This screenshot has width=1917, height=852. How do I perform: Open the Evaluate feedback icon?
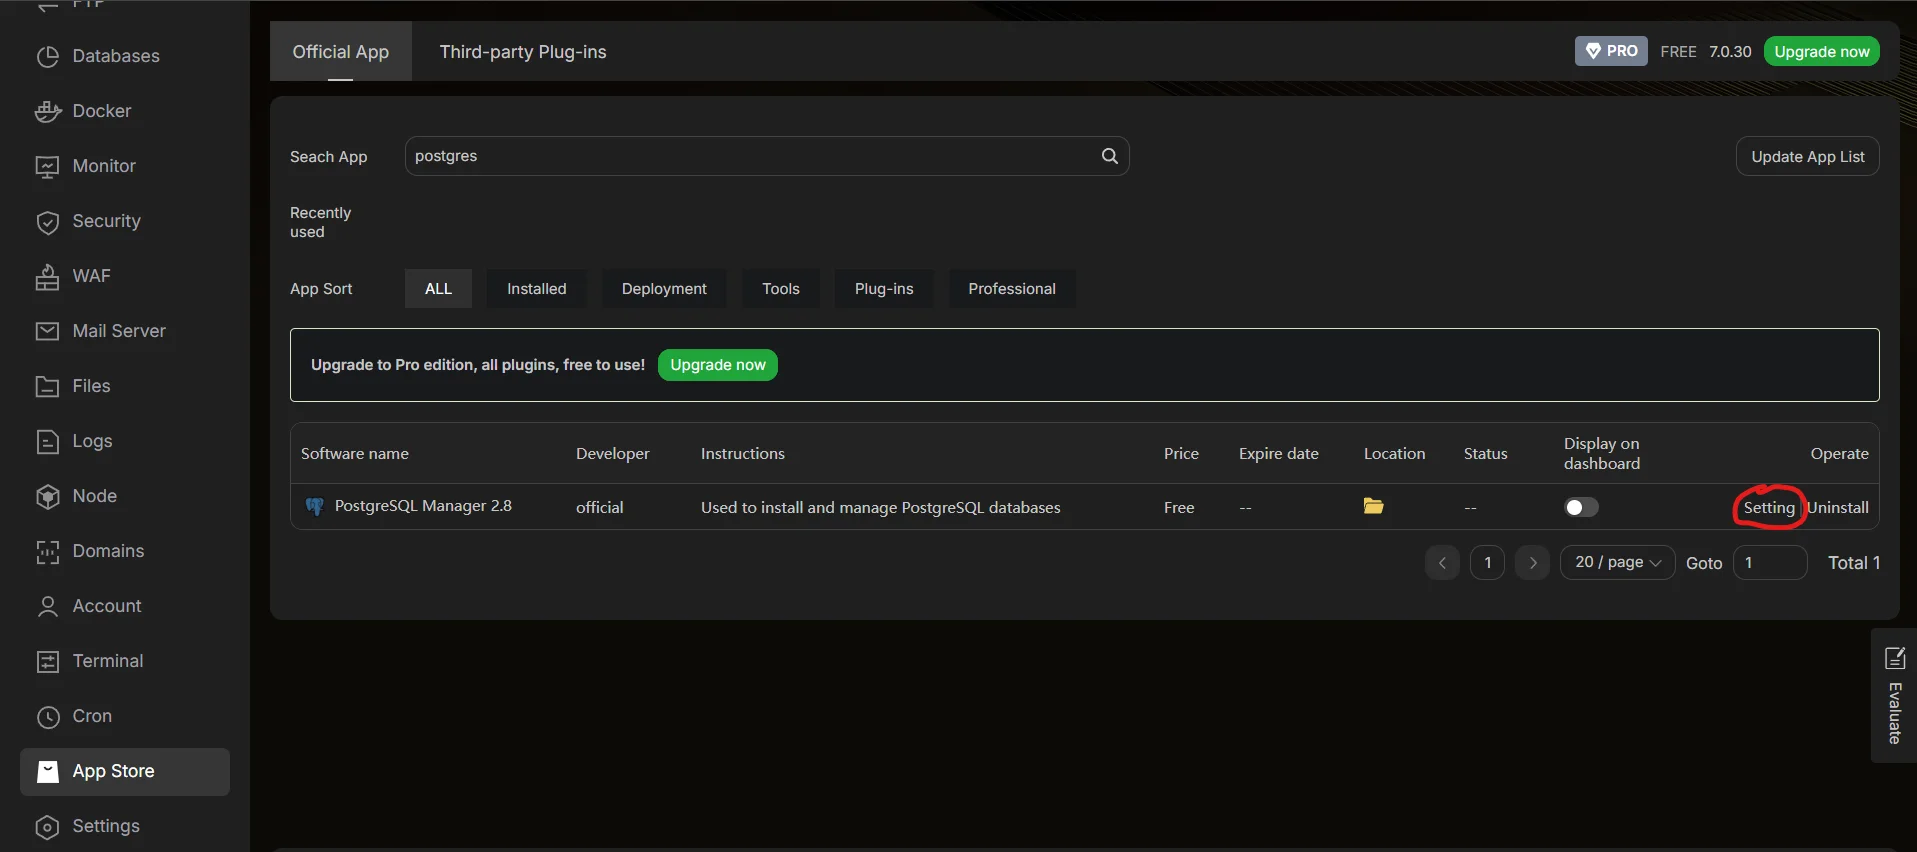pyautogui.click(x=1894, y=659)
